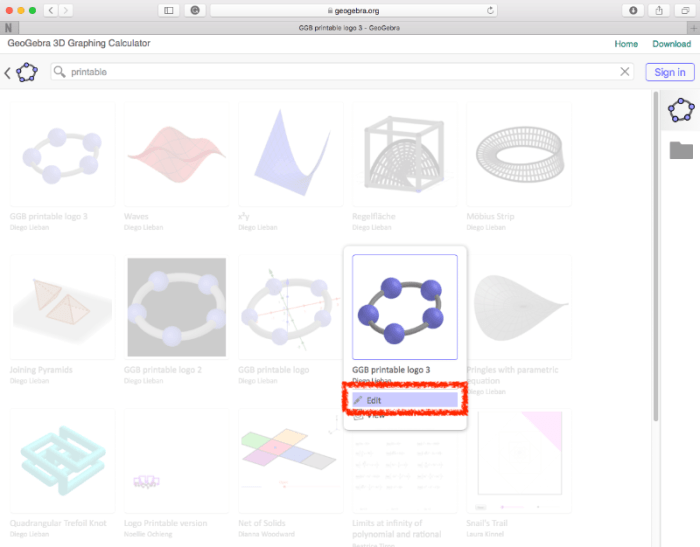The width and height of the screenshot is (700, 547).
Task: Open the Download link
Action: click(671, 44)
